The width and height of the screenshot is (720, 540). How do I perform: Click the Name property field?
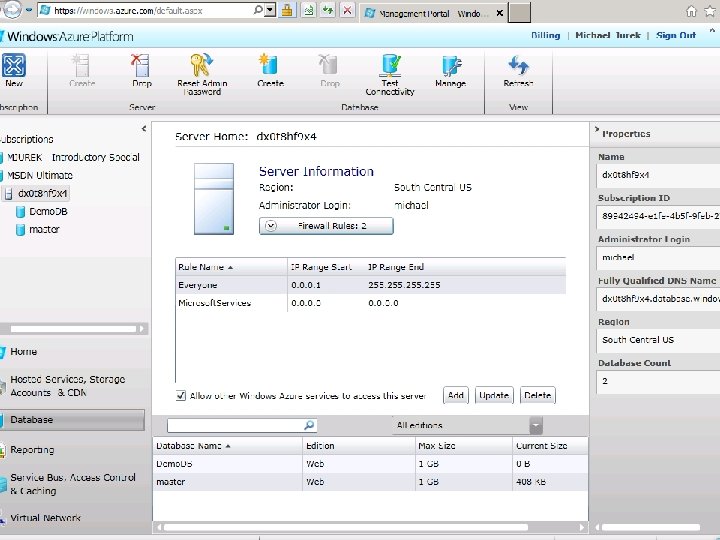point(658,175)
